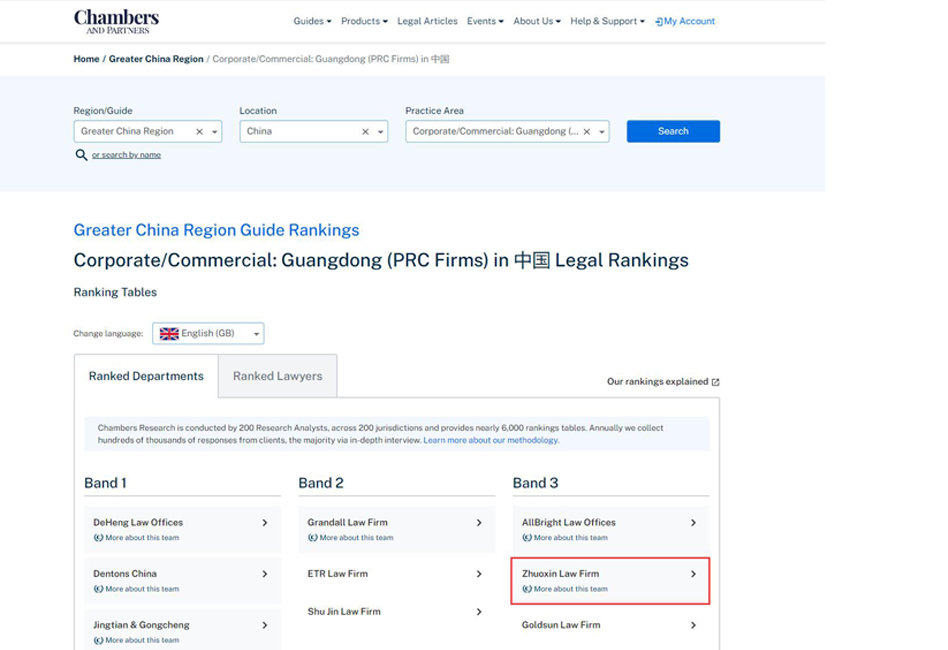Open More about this team under DeHeng
Image resolution: width=948 pixels, height=650 pixels.
tap(137, 538)
